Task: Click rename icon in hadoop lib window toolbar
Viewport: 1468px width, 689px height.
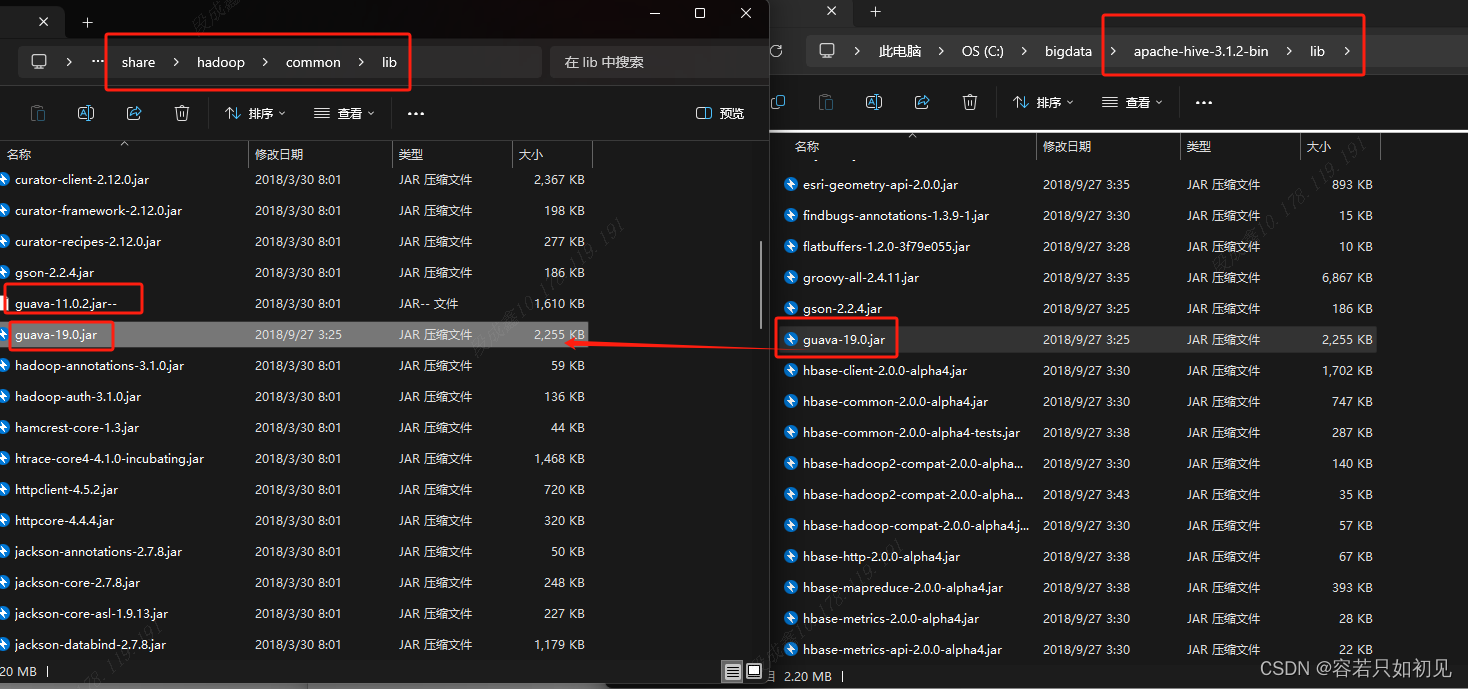Action: point(86,113)
